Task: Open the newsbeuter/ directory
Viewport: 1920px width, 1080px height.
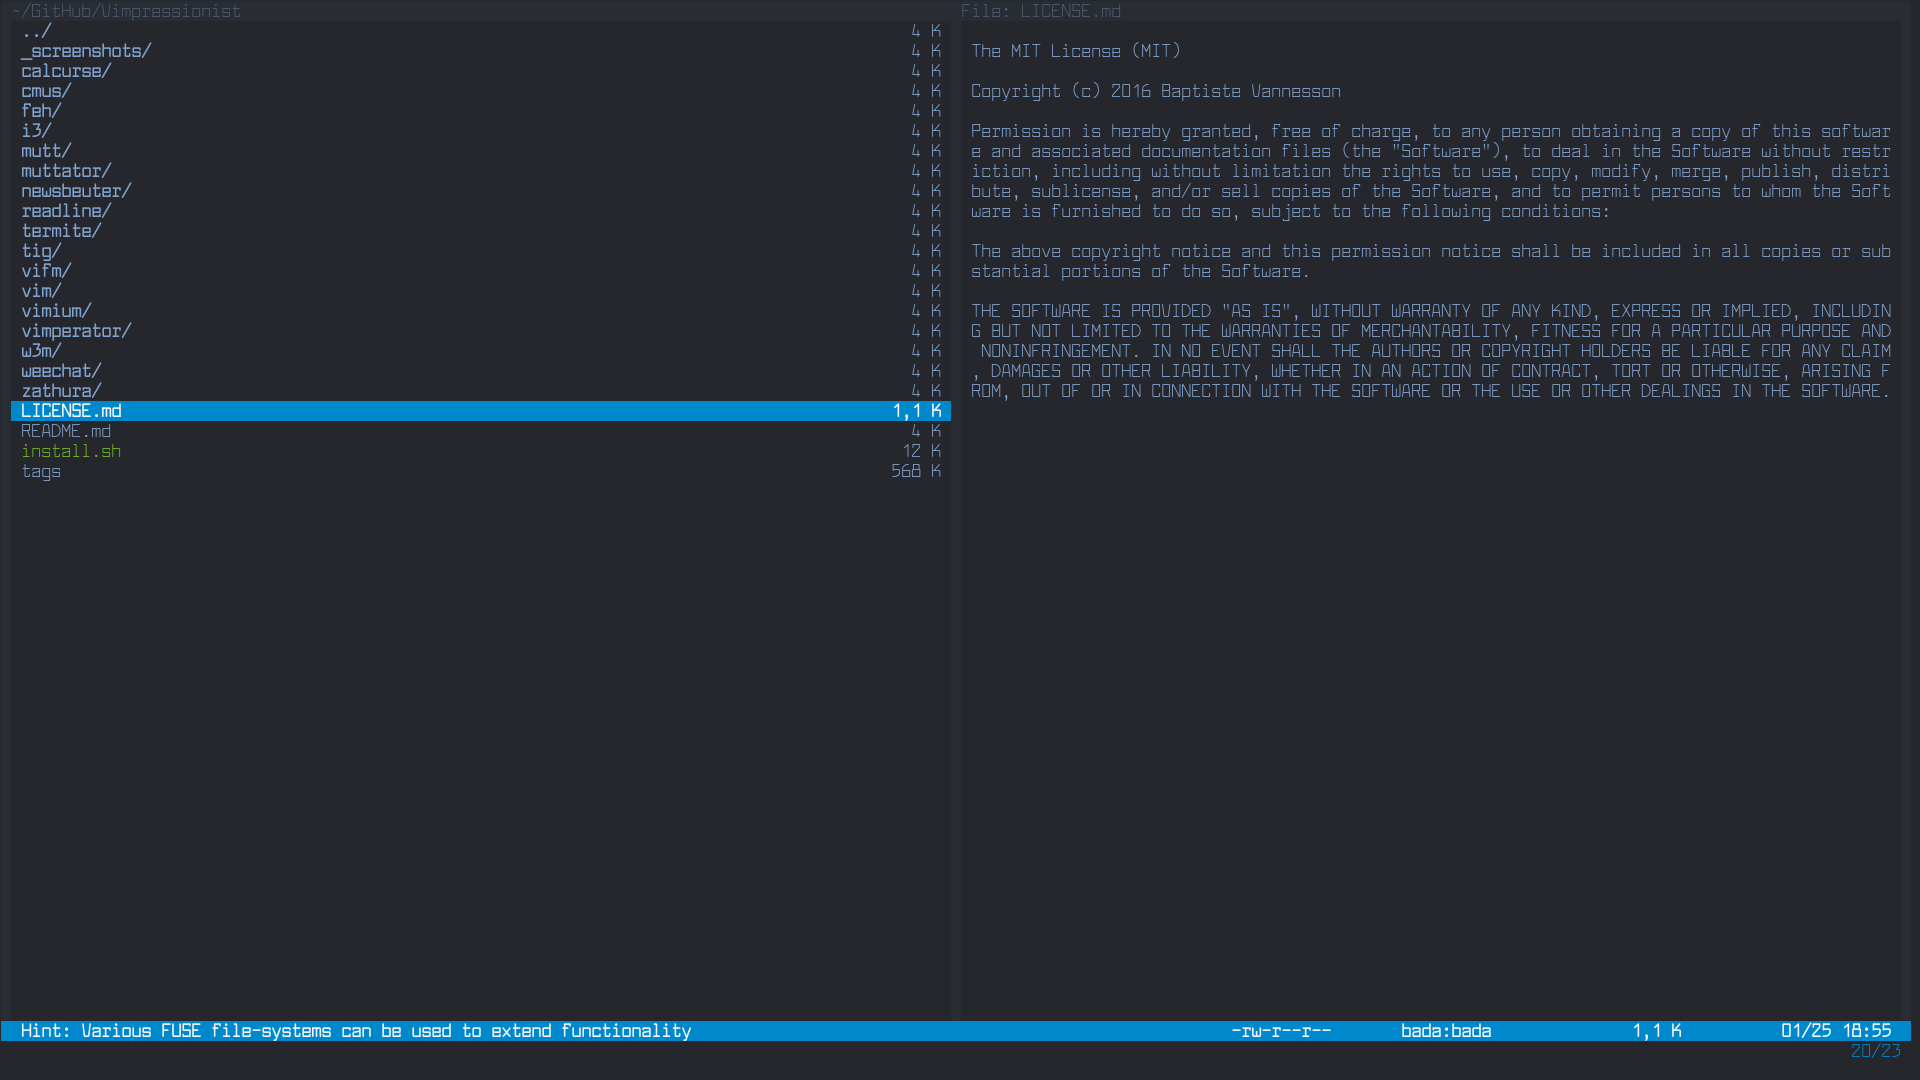Action: coord(76,191)
